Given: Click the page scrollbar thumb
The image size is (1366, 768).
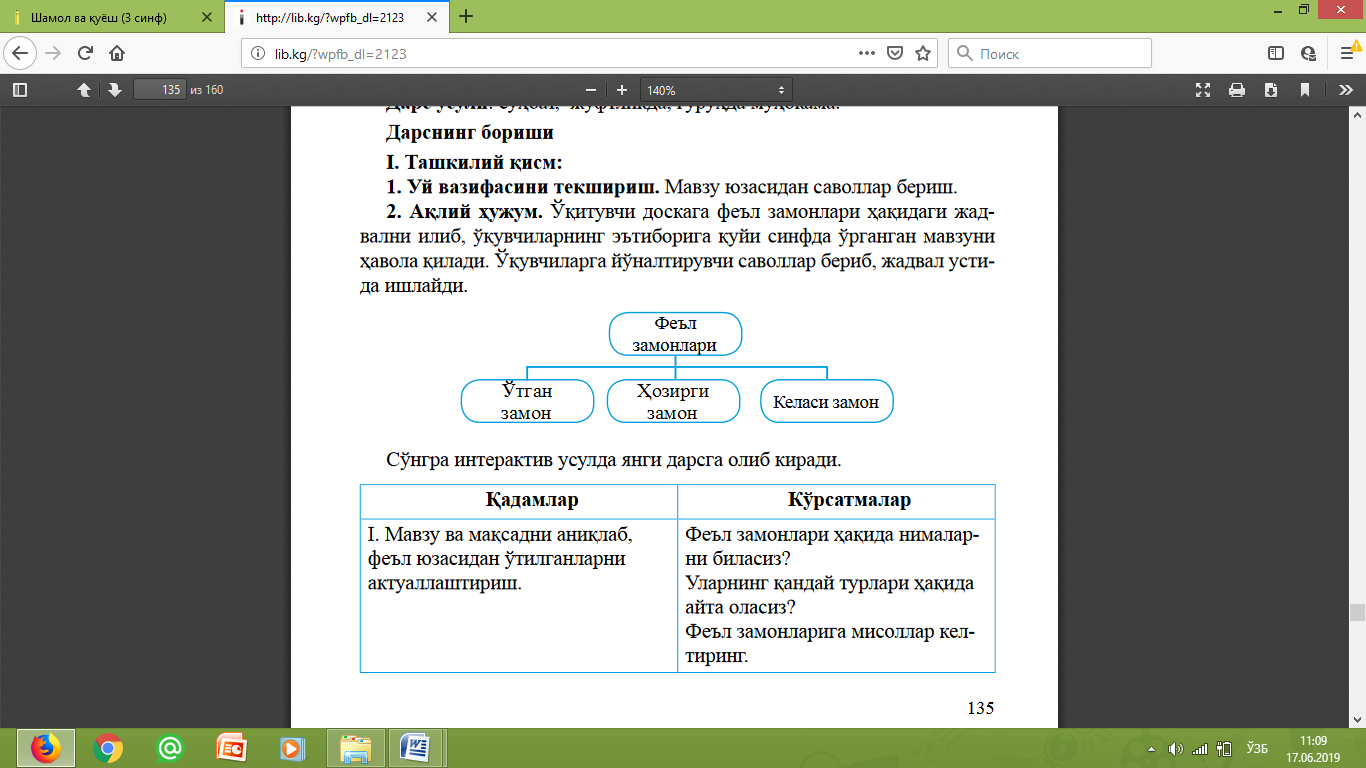Looking at the screenshot, I should tap(1357, 613).
